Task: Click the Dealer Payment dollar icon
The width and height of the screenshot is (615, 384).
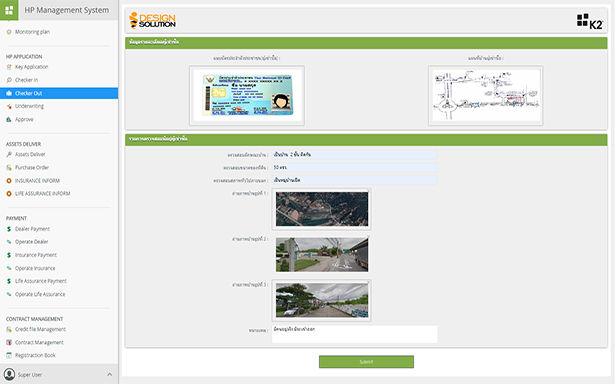Action: (x=9, y=229)
